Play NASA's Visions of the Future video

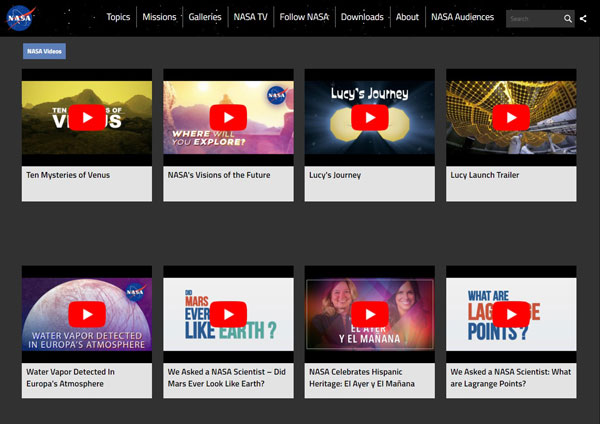tap(228, 117)
